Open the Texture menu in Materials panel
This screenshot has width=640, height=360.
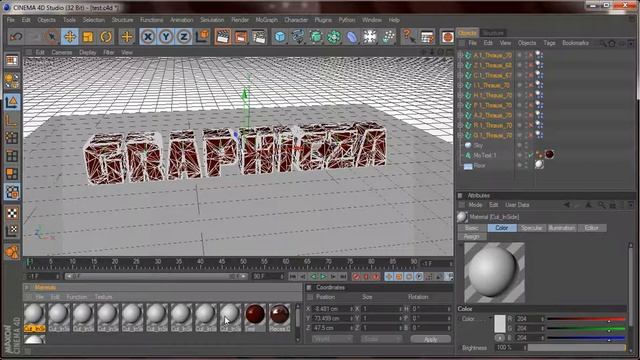[103, 297]
